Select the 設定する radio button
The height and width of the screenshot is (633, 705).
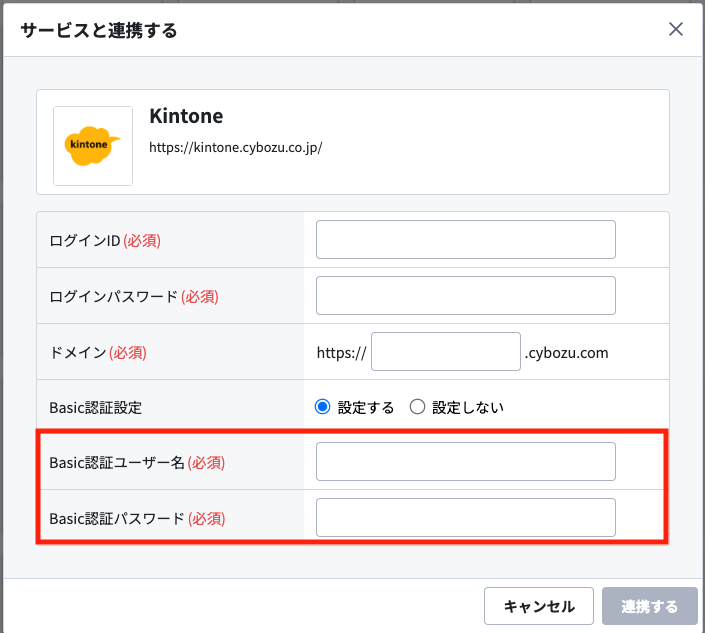coord(322,407)
